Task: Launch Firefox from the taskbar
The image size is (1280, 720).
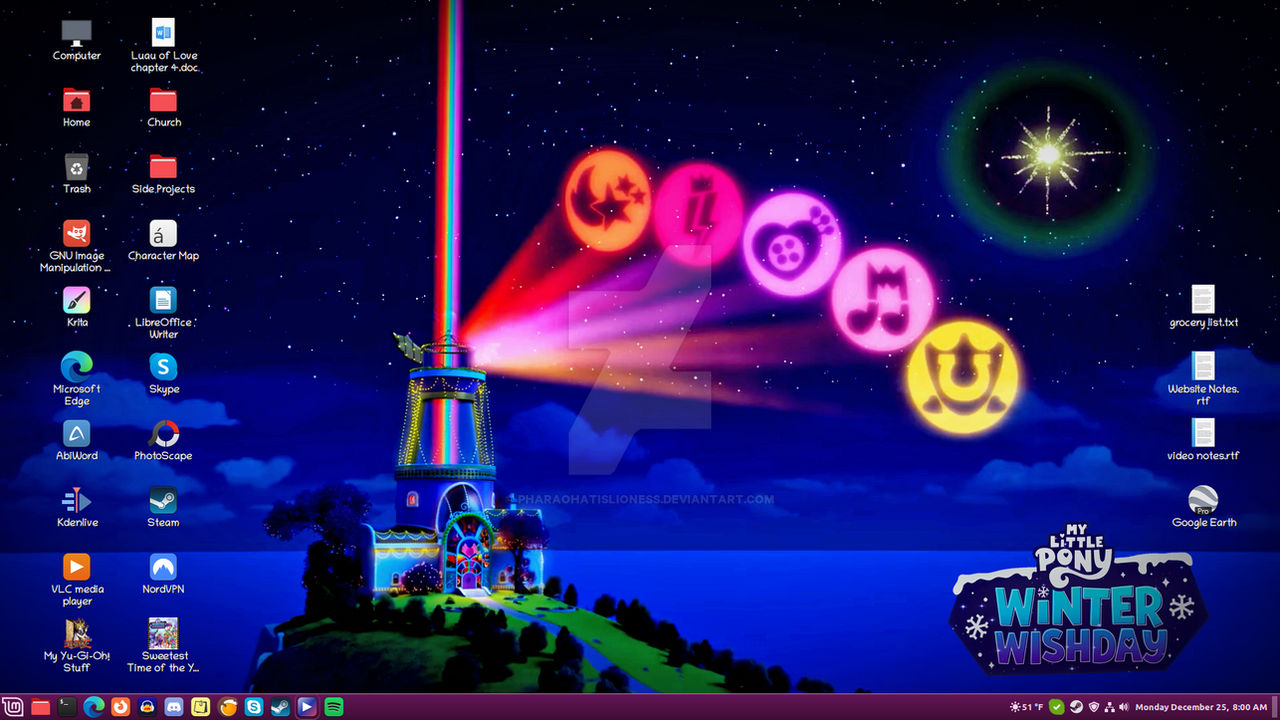Action: (x=120, y=707)
